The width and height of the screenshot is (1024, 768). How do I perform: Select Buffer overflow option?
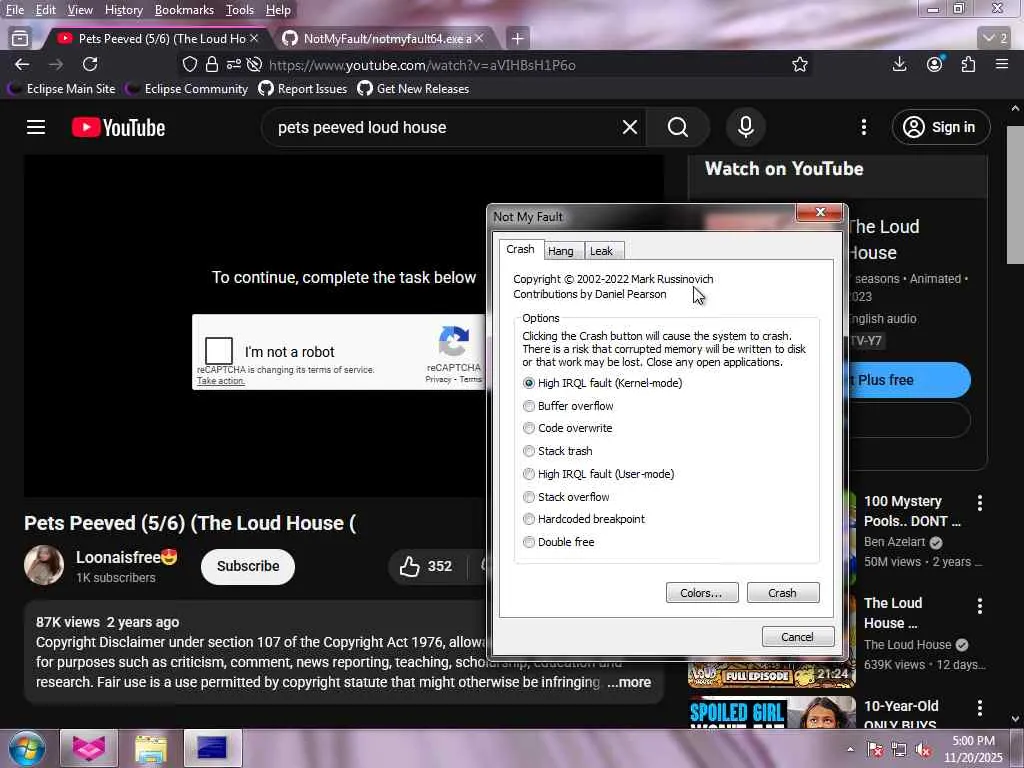click(528, 406)
